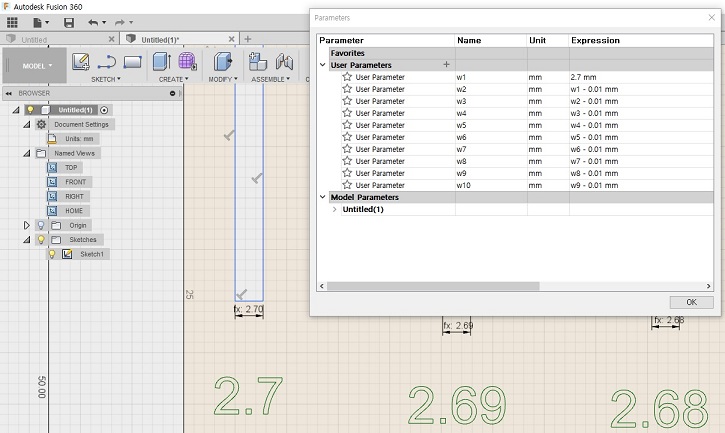
Task: Select the Rectangle sketch tool
Action: click(132, 62)
